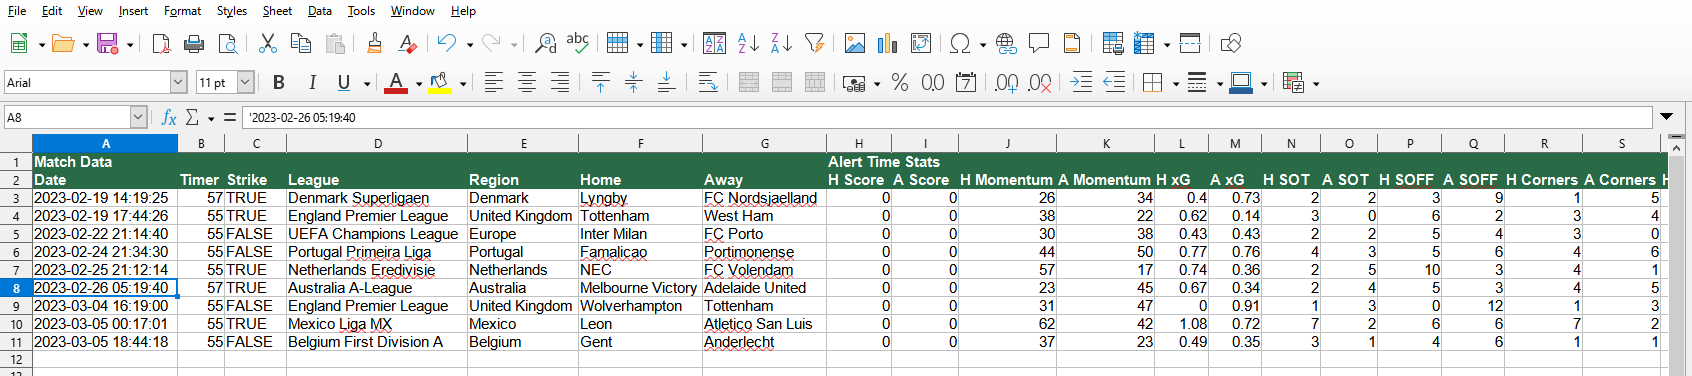Open the Draw Functions shapes icon
This screenshot has width=1692, height=376.
(1231, 43)
